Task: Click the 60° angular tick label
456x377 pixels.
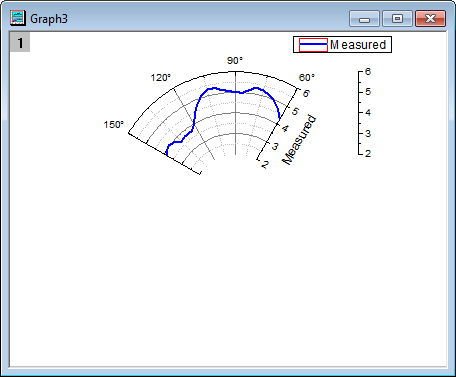Action: point(307,78)
